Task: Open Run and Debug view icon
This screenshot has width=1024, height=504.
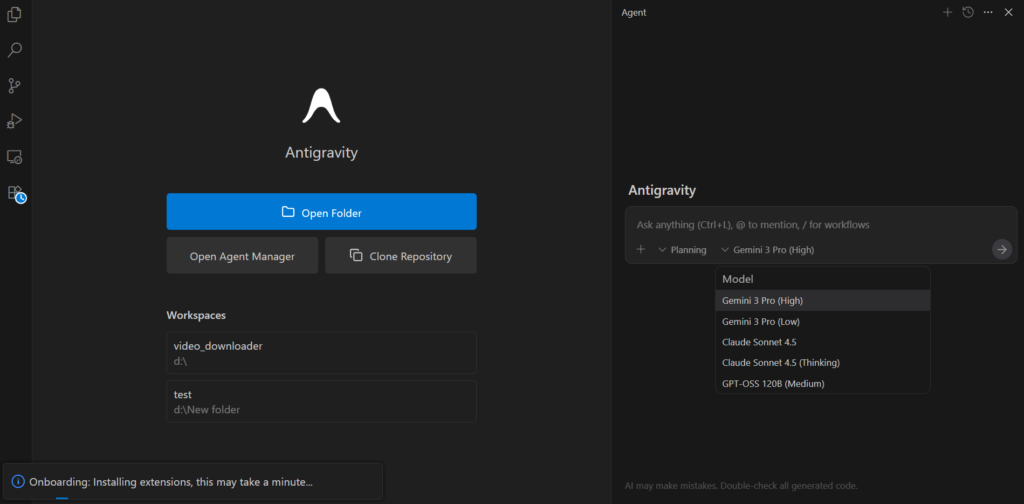Action: click(x=15, y=121)
